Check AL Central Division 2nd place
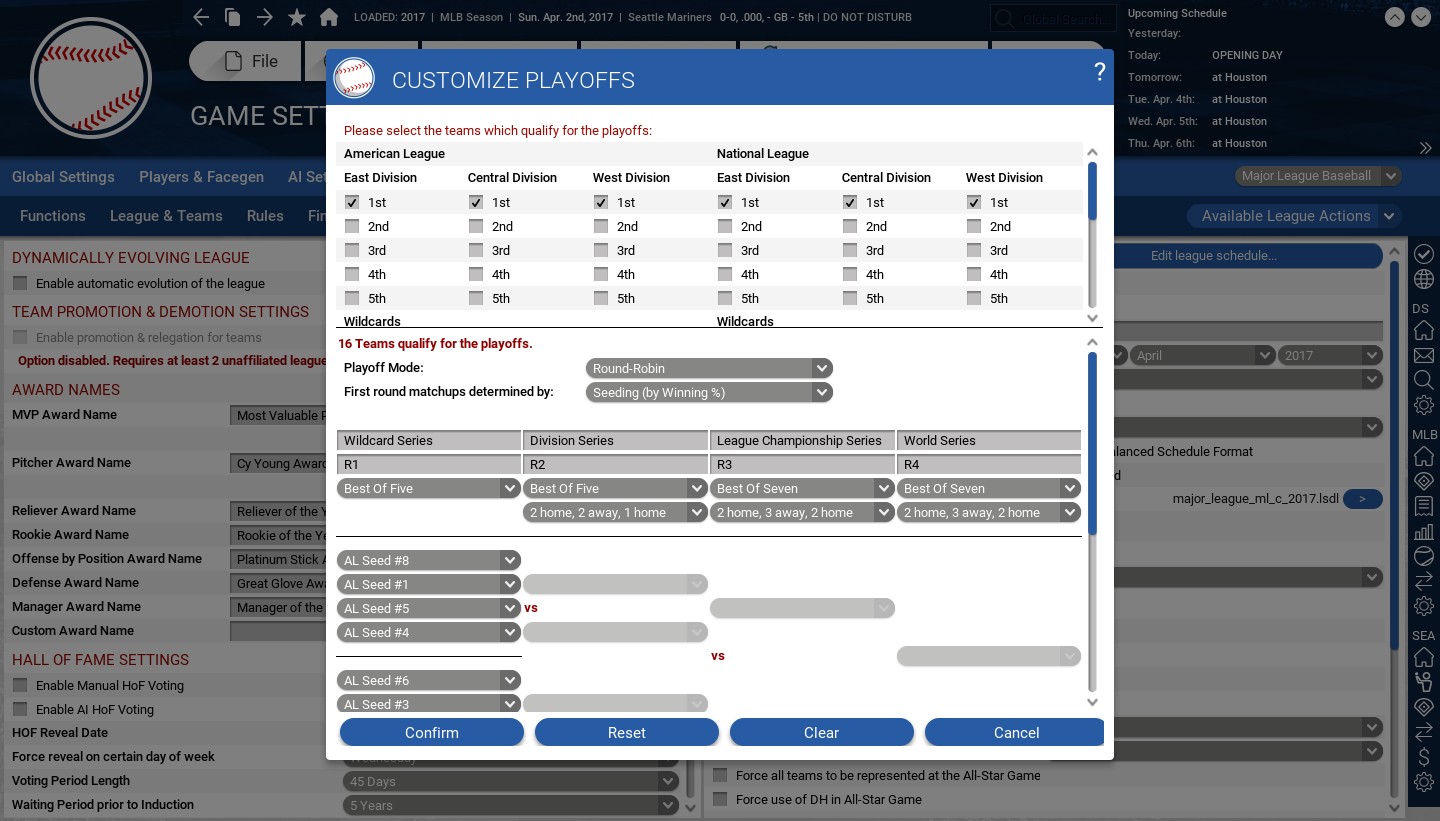The height and width of the screenshot is (821, 1440). click(x=476, y=226)
